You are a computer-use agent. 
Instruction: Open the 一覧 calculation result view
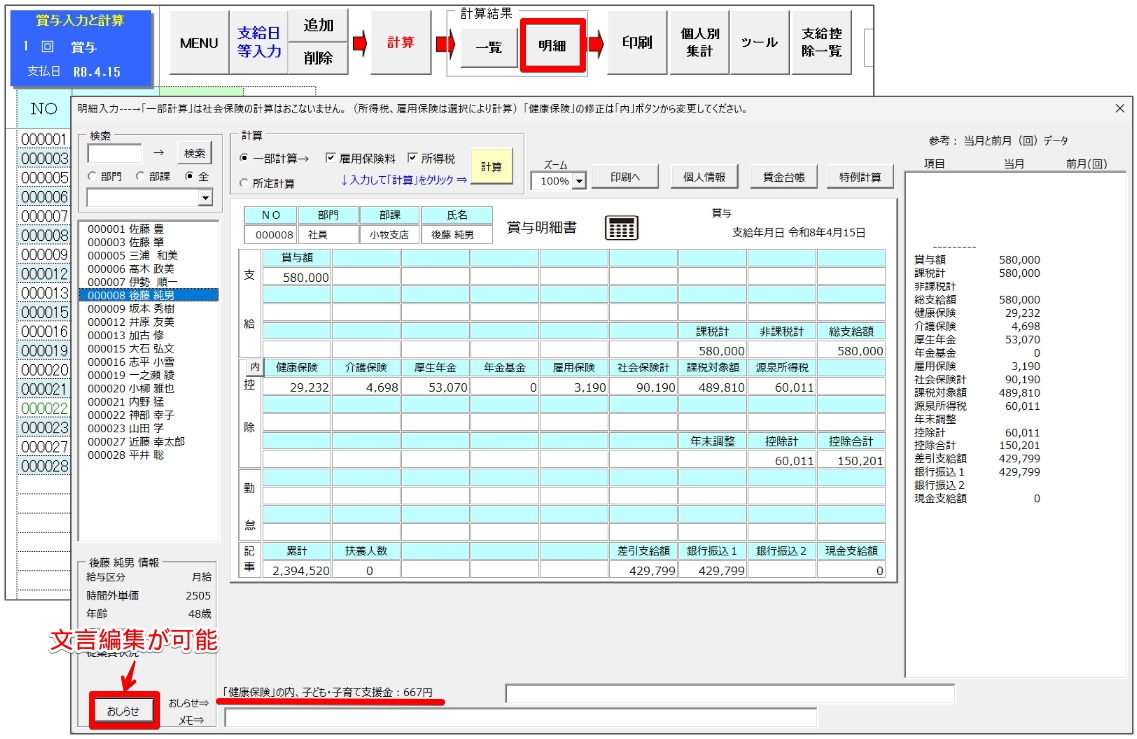488,46
